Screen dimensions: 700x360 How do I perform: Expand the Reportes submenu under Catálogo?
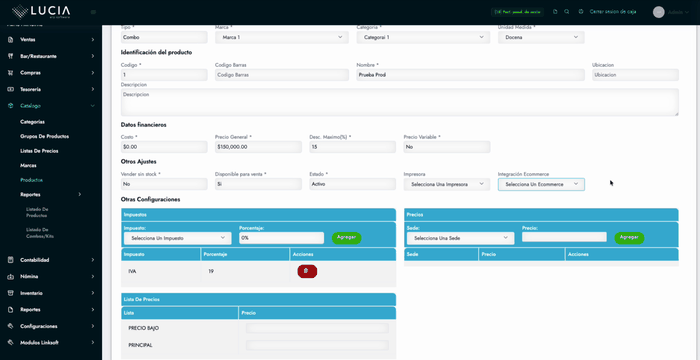pyautogui.click(x=80, y=194)
